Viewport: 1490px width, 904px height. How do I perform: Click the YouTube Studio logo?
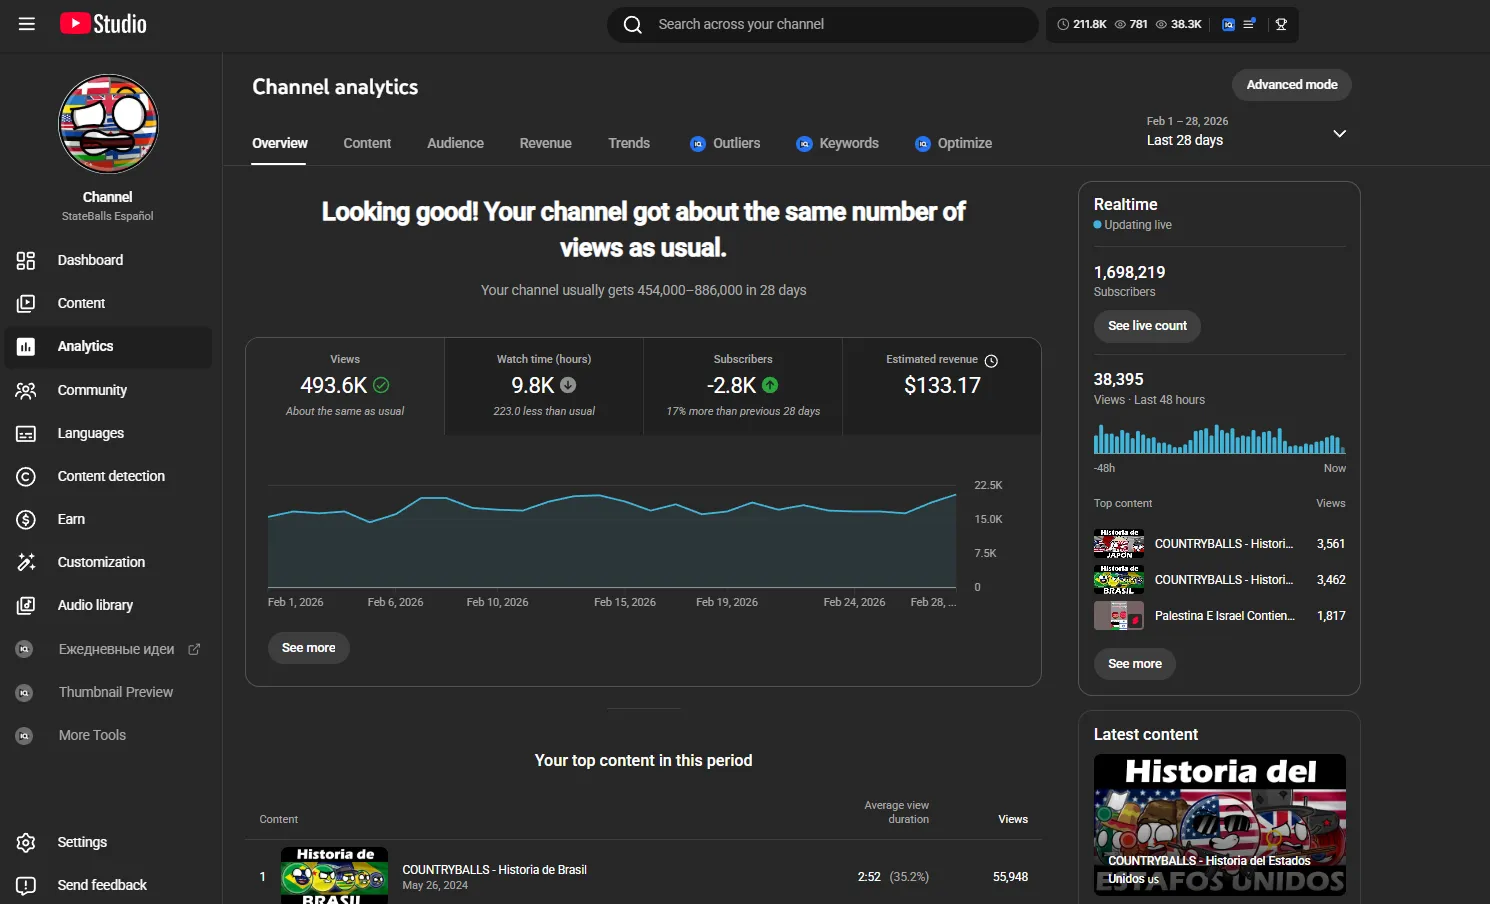(x=103, y=24)
